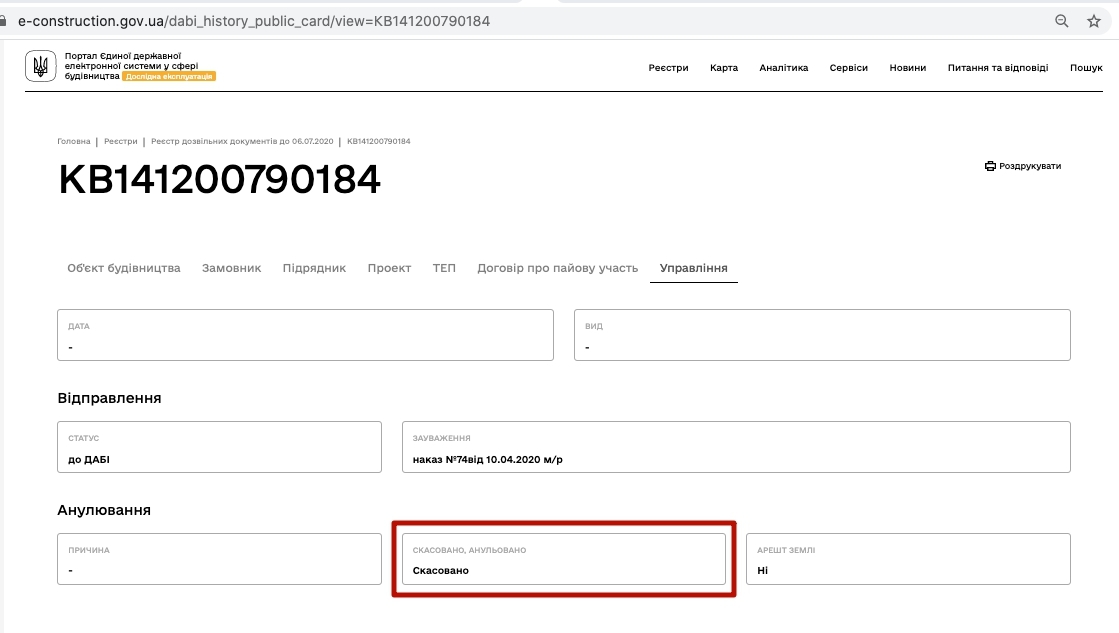This screenshot has height=633, width=1119.
Task: Click the trident emblem portal logo
Action: (41, 66)
